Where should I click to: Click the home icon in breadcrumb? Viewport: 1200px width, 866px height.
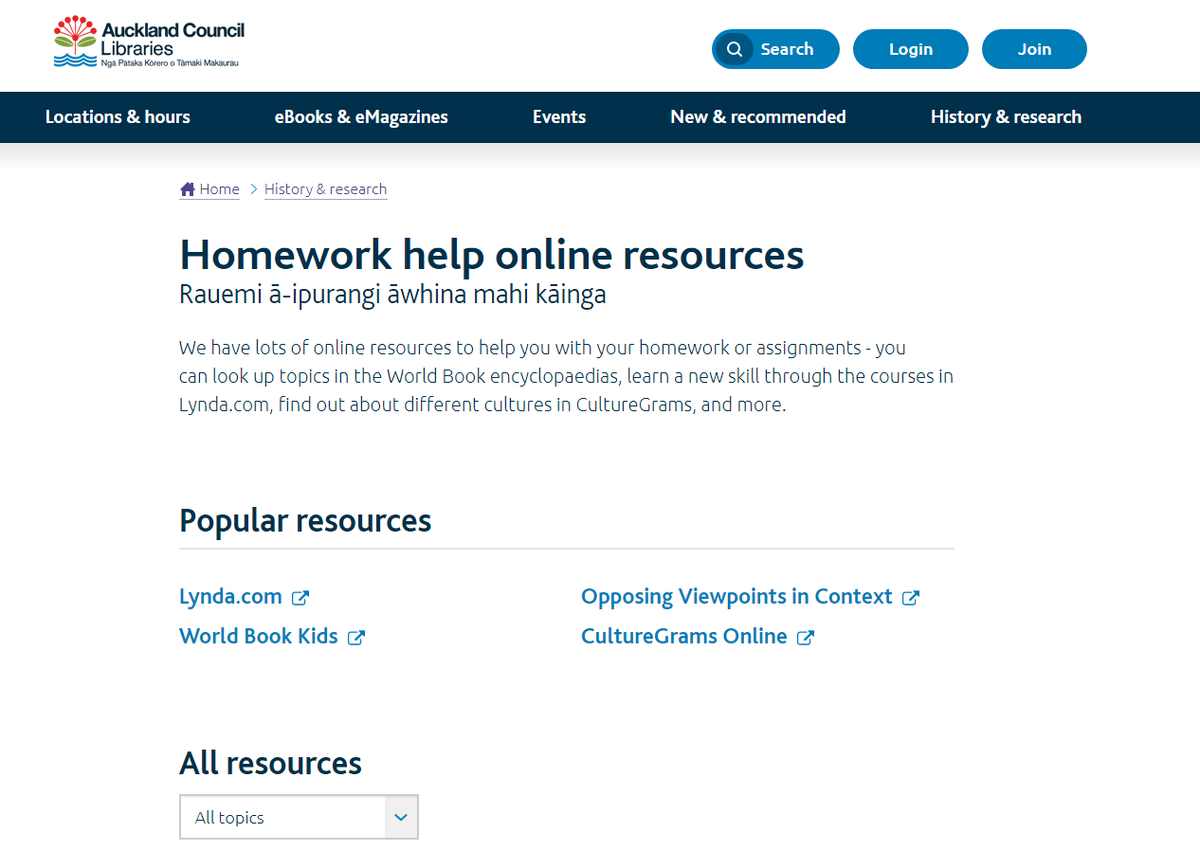187,189
